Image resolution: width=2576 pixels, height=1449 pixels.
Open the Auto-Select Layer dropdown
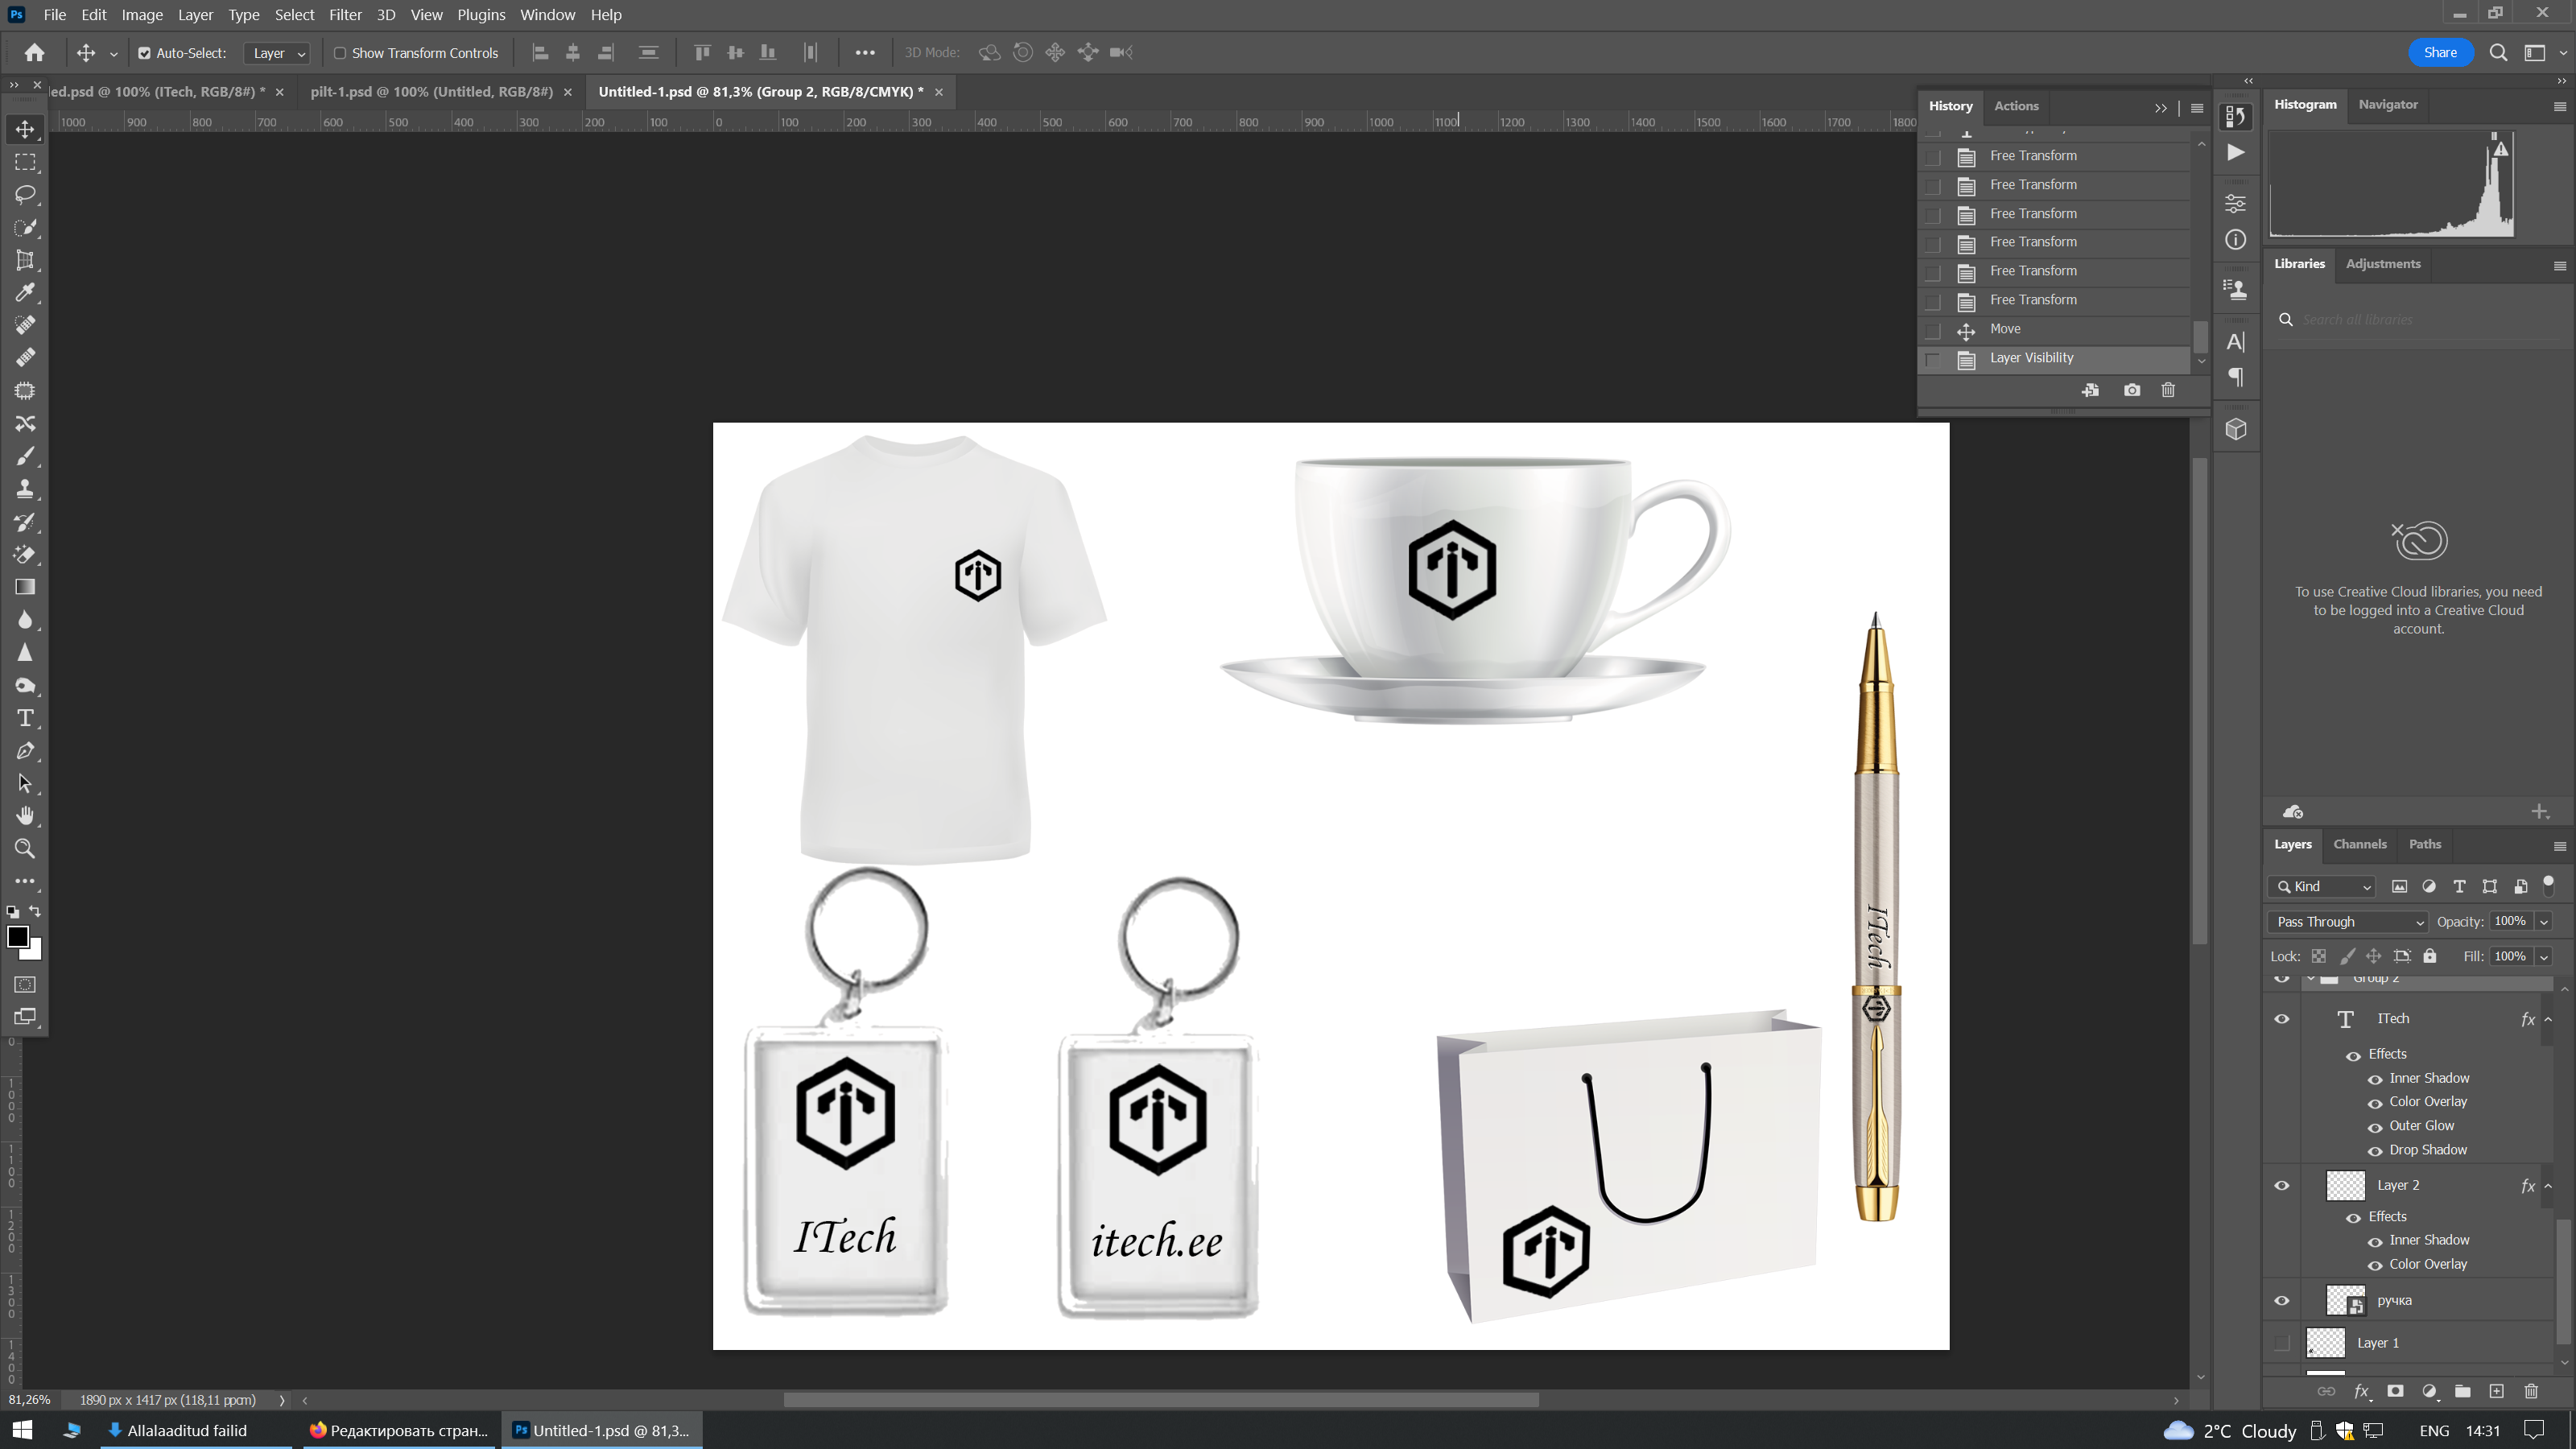coord(277,53)
